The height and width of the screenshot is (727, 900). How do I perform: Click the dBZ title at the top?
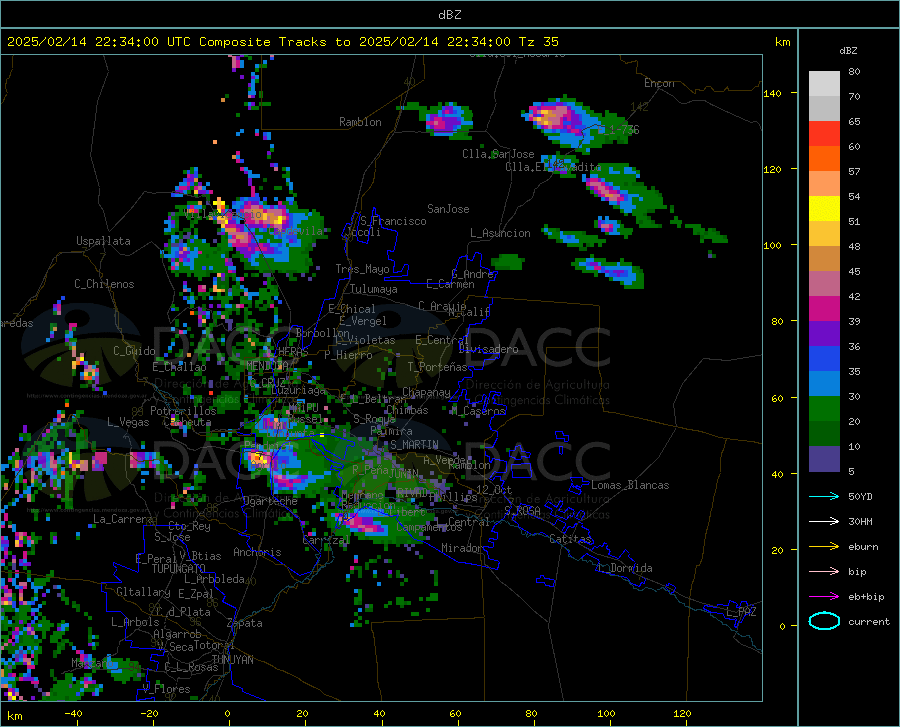[449, 15]
